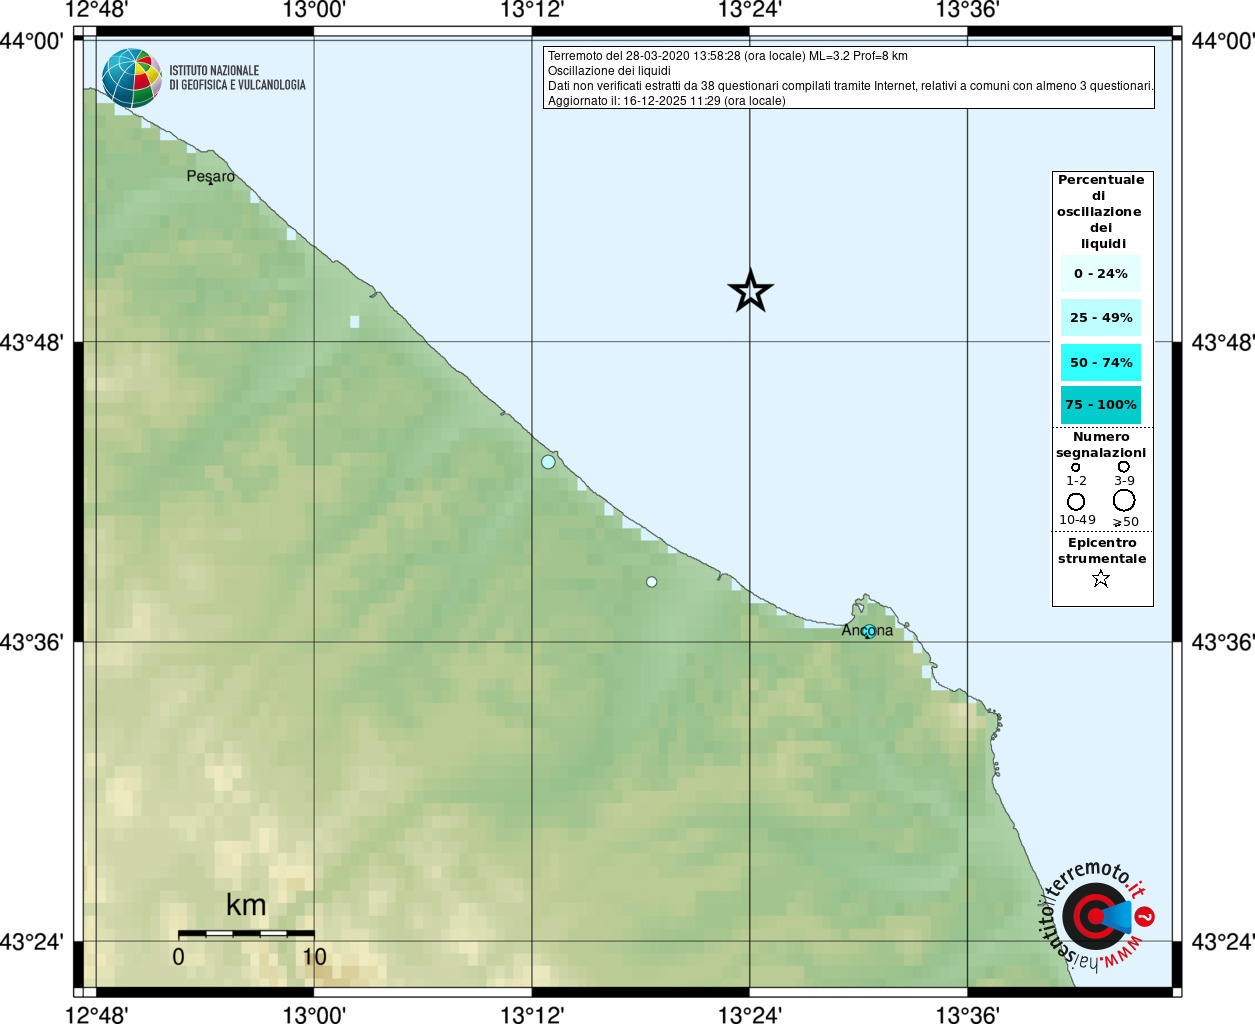Click the 75 - 100% color swatch
The height and width of the screenshot is (1024, 1255).
[x=1101, y=405]
